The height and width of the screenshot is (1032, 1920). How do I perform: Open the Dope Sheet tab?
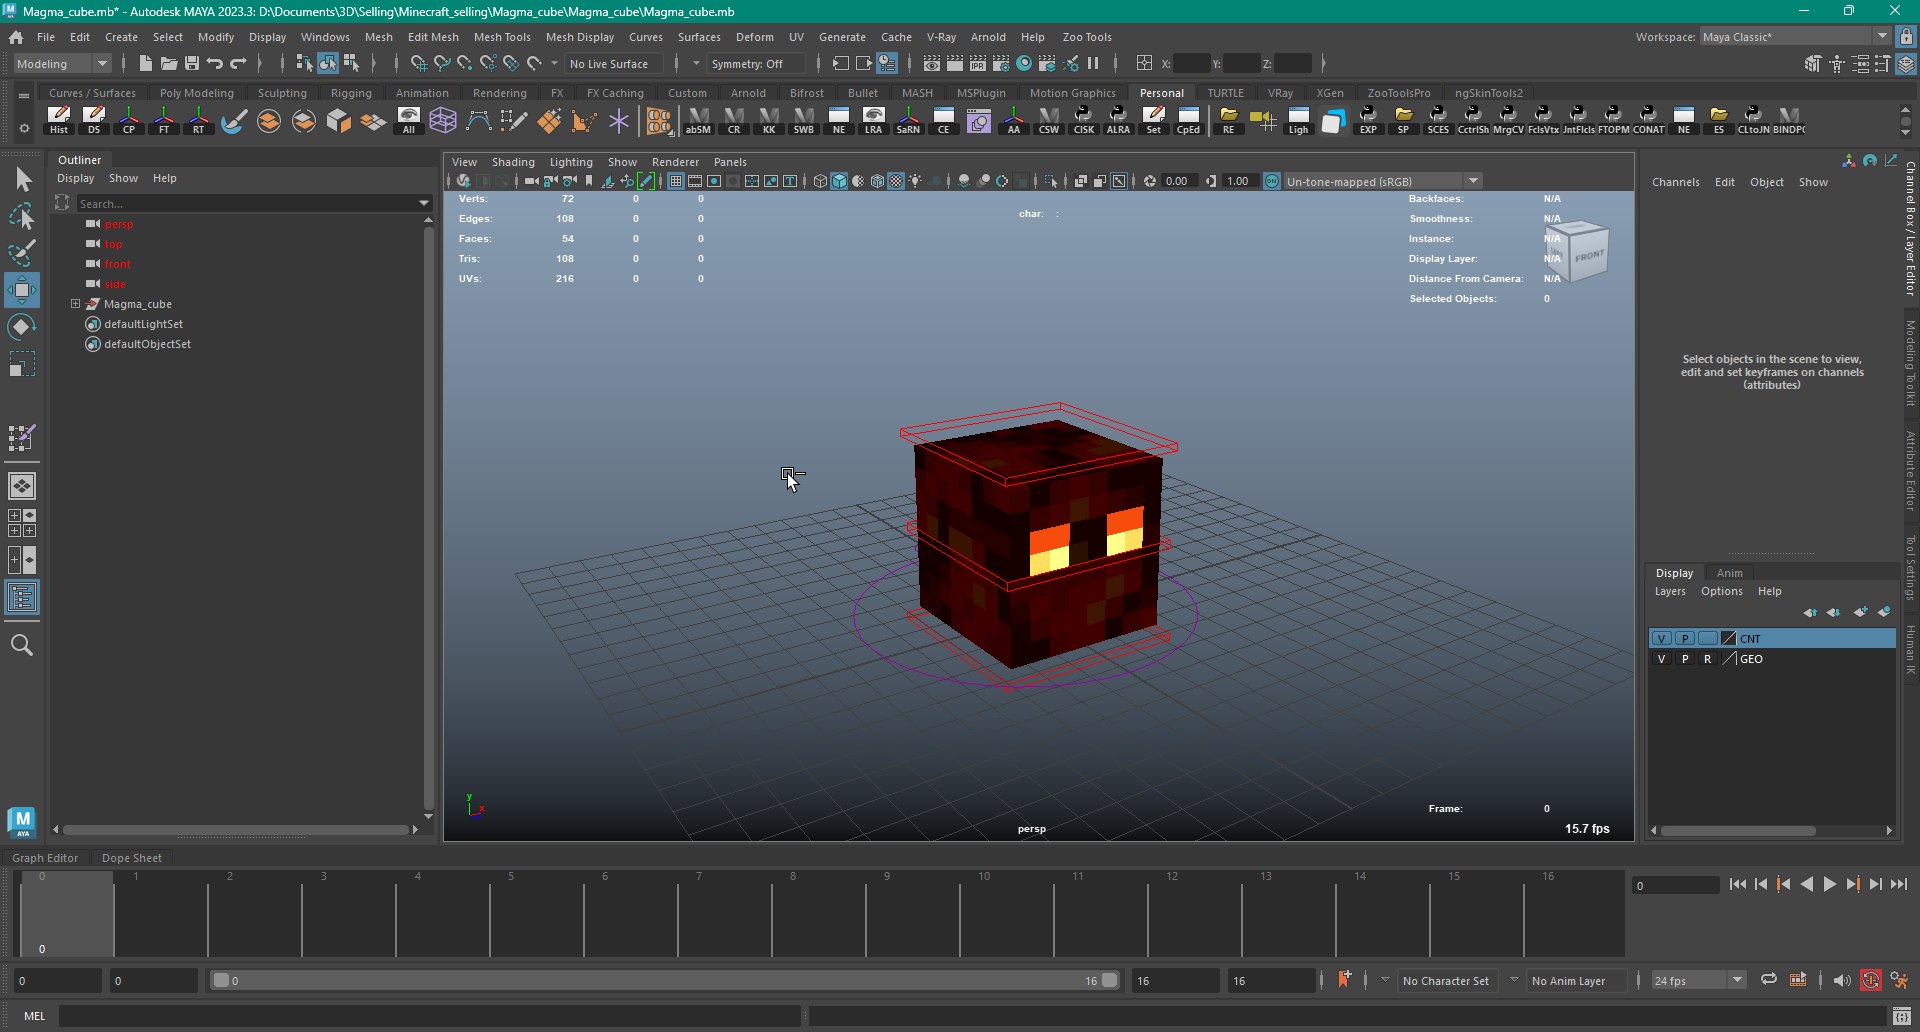click(132, 858)
